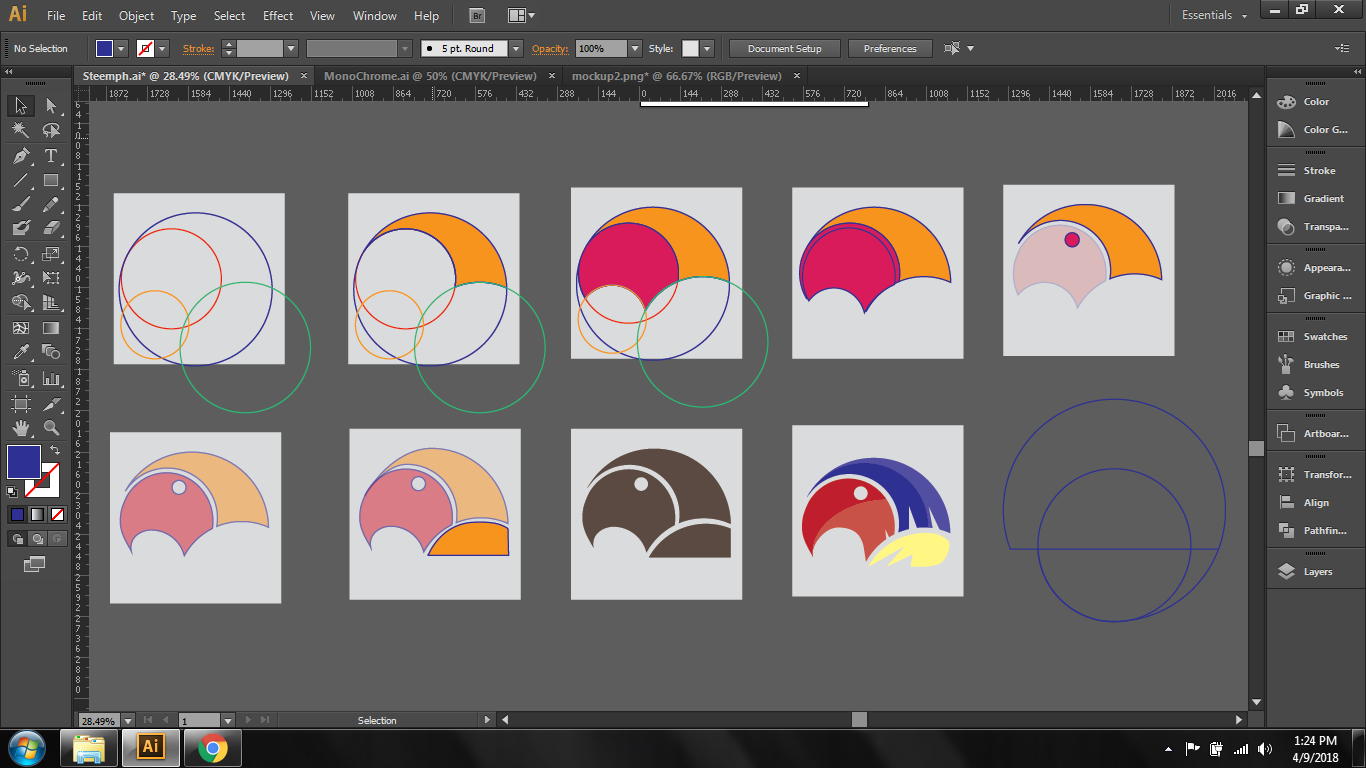Open the Pathfinder panel
The image size is (1366, 768).
[x=1312, y=531]
